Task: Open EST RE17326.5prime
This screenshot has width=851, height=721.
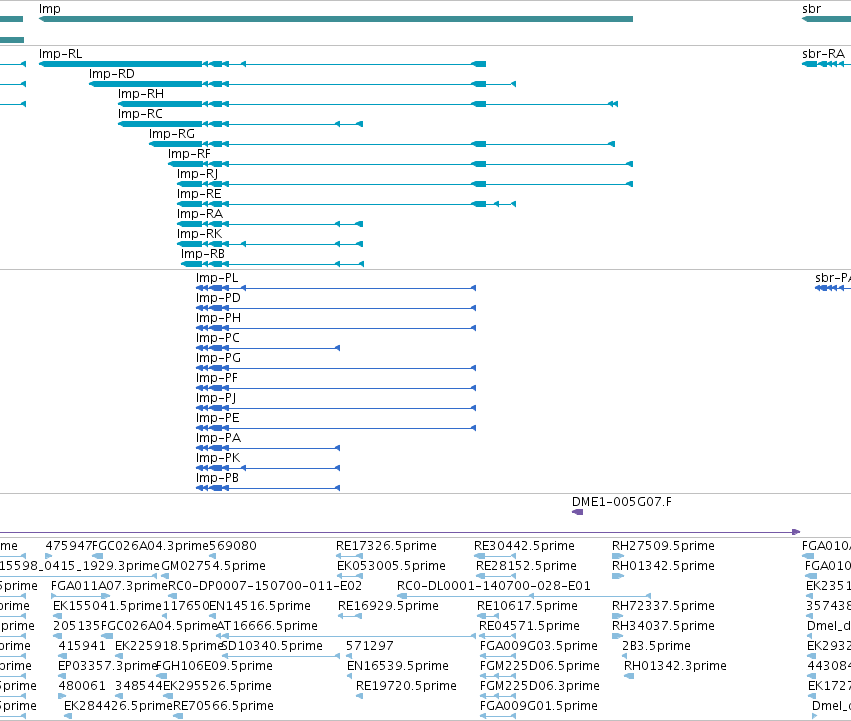Action: [x=386, y=546]
